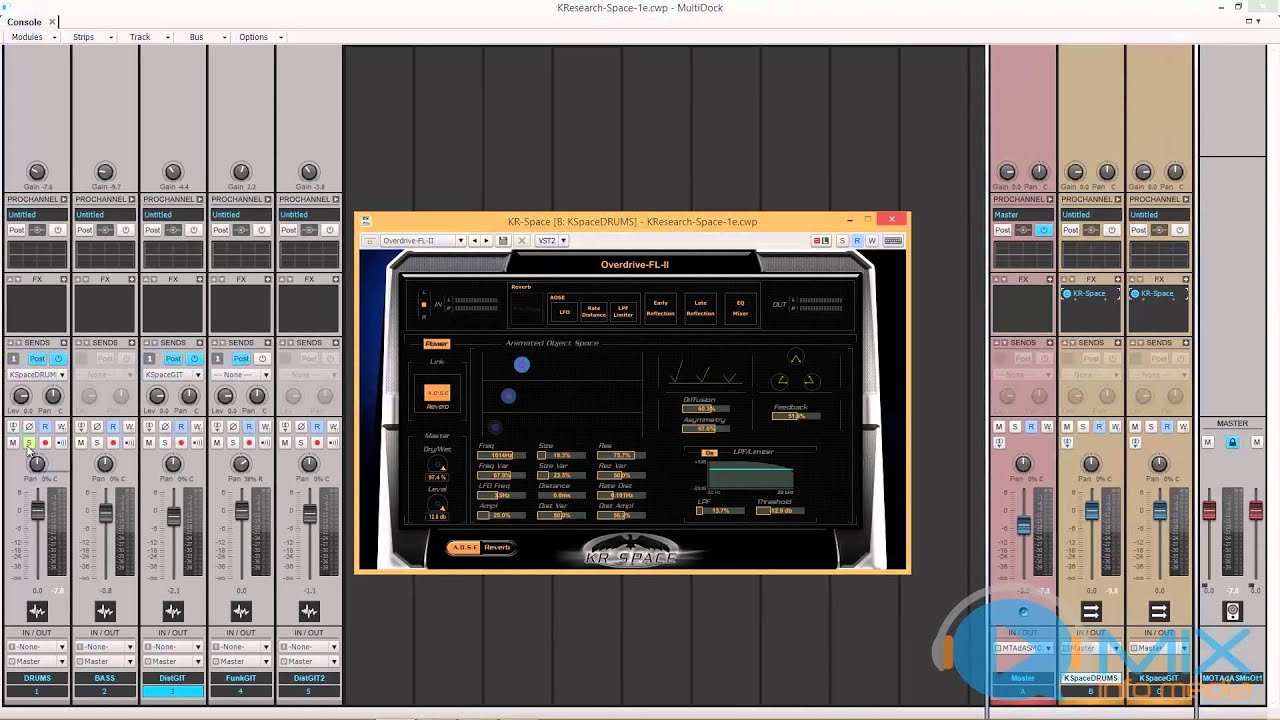Screen dimensions: 1280x720
Task: Delete the preset with the X icon
Action: coord(521,240)
